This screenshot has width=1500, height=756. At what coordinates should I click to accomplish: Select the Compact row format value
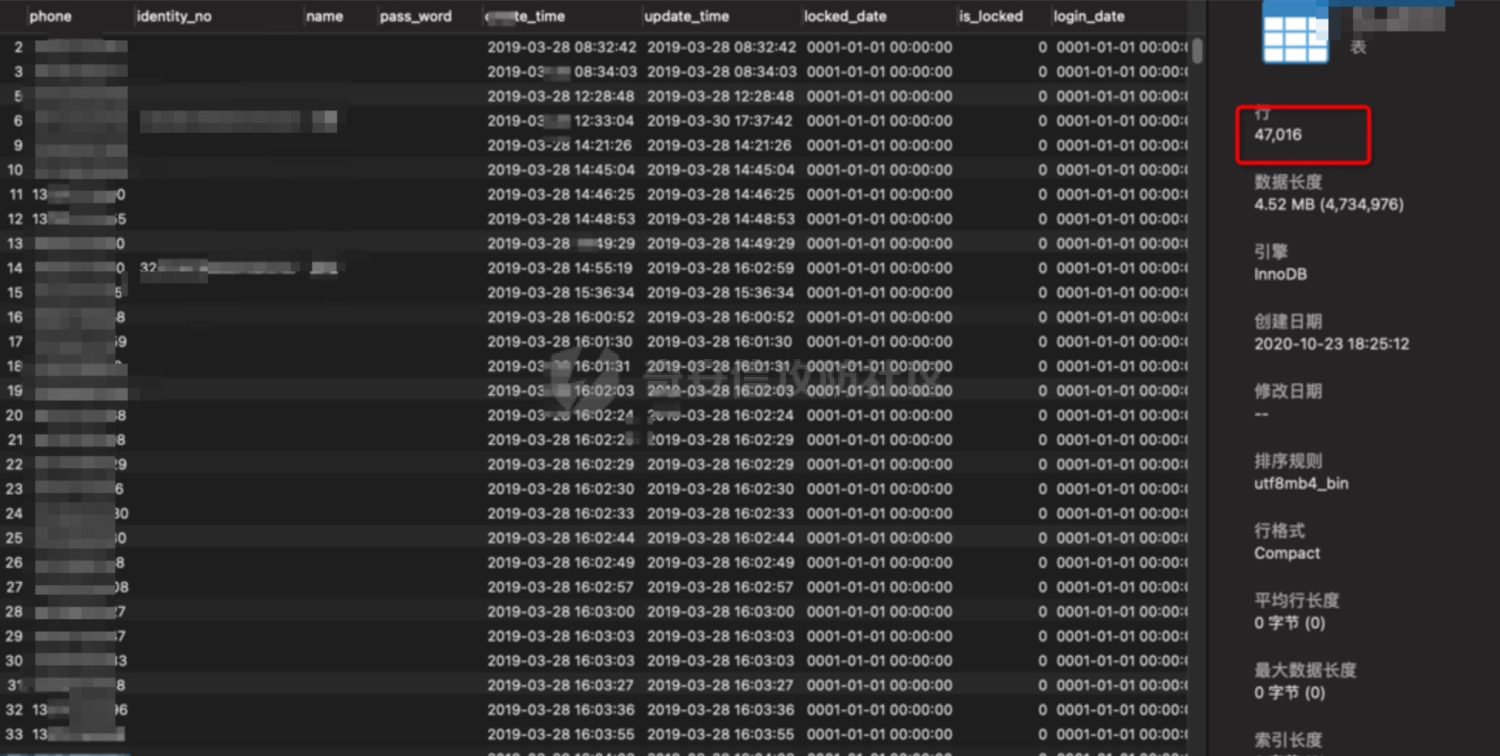(1287, 553)
